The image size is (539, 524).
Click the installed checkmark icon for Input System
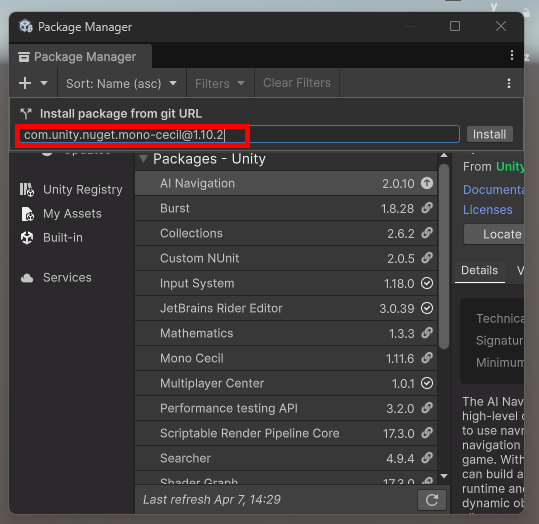pos(427,283)
